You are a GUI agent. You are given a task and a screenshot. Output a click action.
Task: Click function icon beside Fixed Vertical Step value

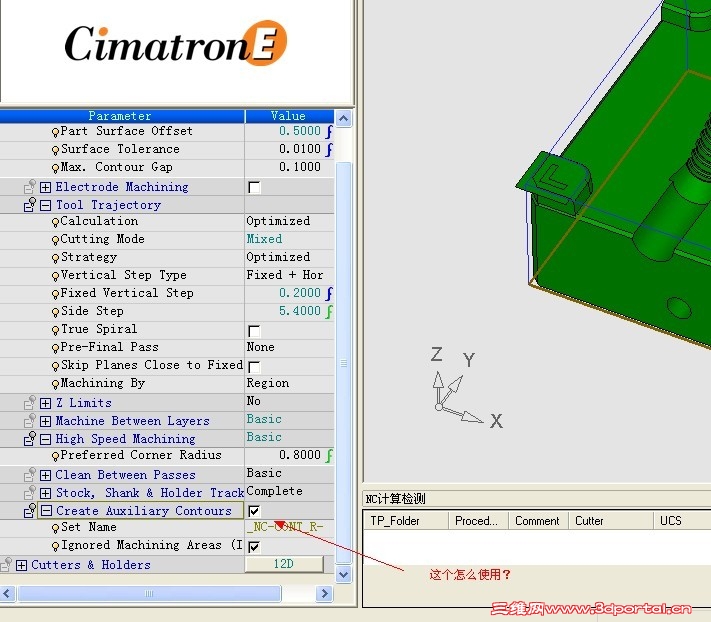click(x=329, y=293)
